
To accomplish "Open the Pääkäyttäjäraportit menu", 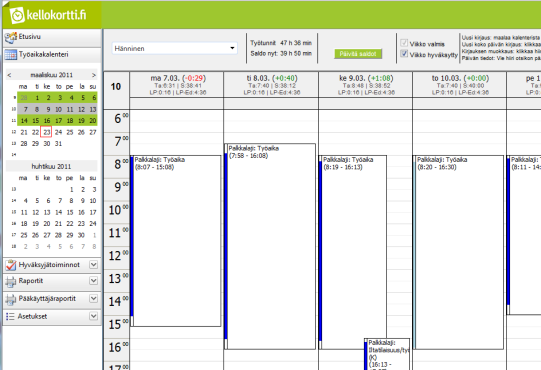I will coord(52,299).
